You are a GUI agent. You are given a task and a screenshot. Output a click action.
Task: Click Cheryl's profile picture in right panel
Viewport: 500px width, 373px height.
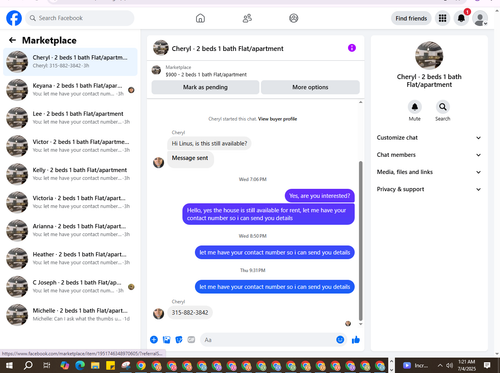coord(429,55)
